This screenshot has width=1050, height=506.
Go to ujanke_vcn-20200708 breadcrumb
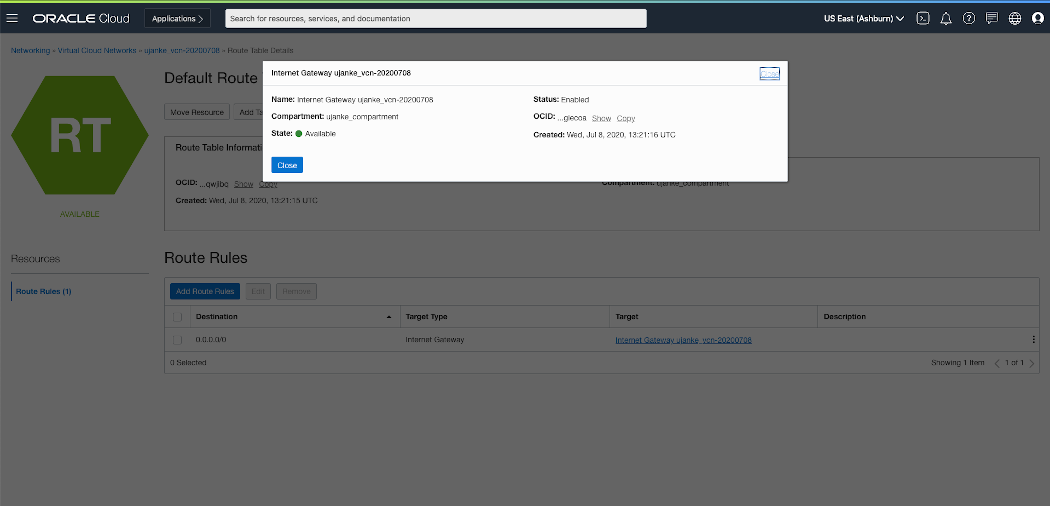pos(181,50)
